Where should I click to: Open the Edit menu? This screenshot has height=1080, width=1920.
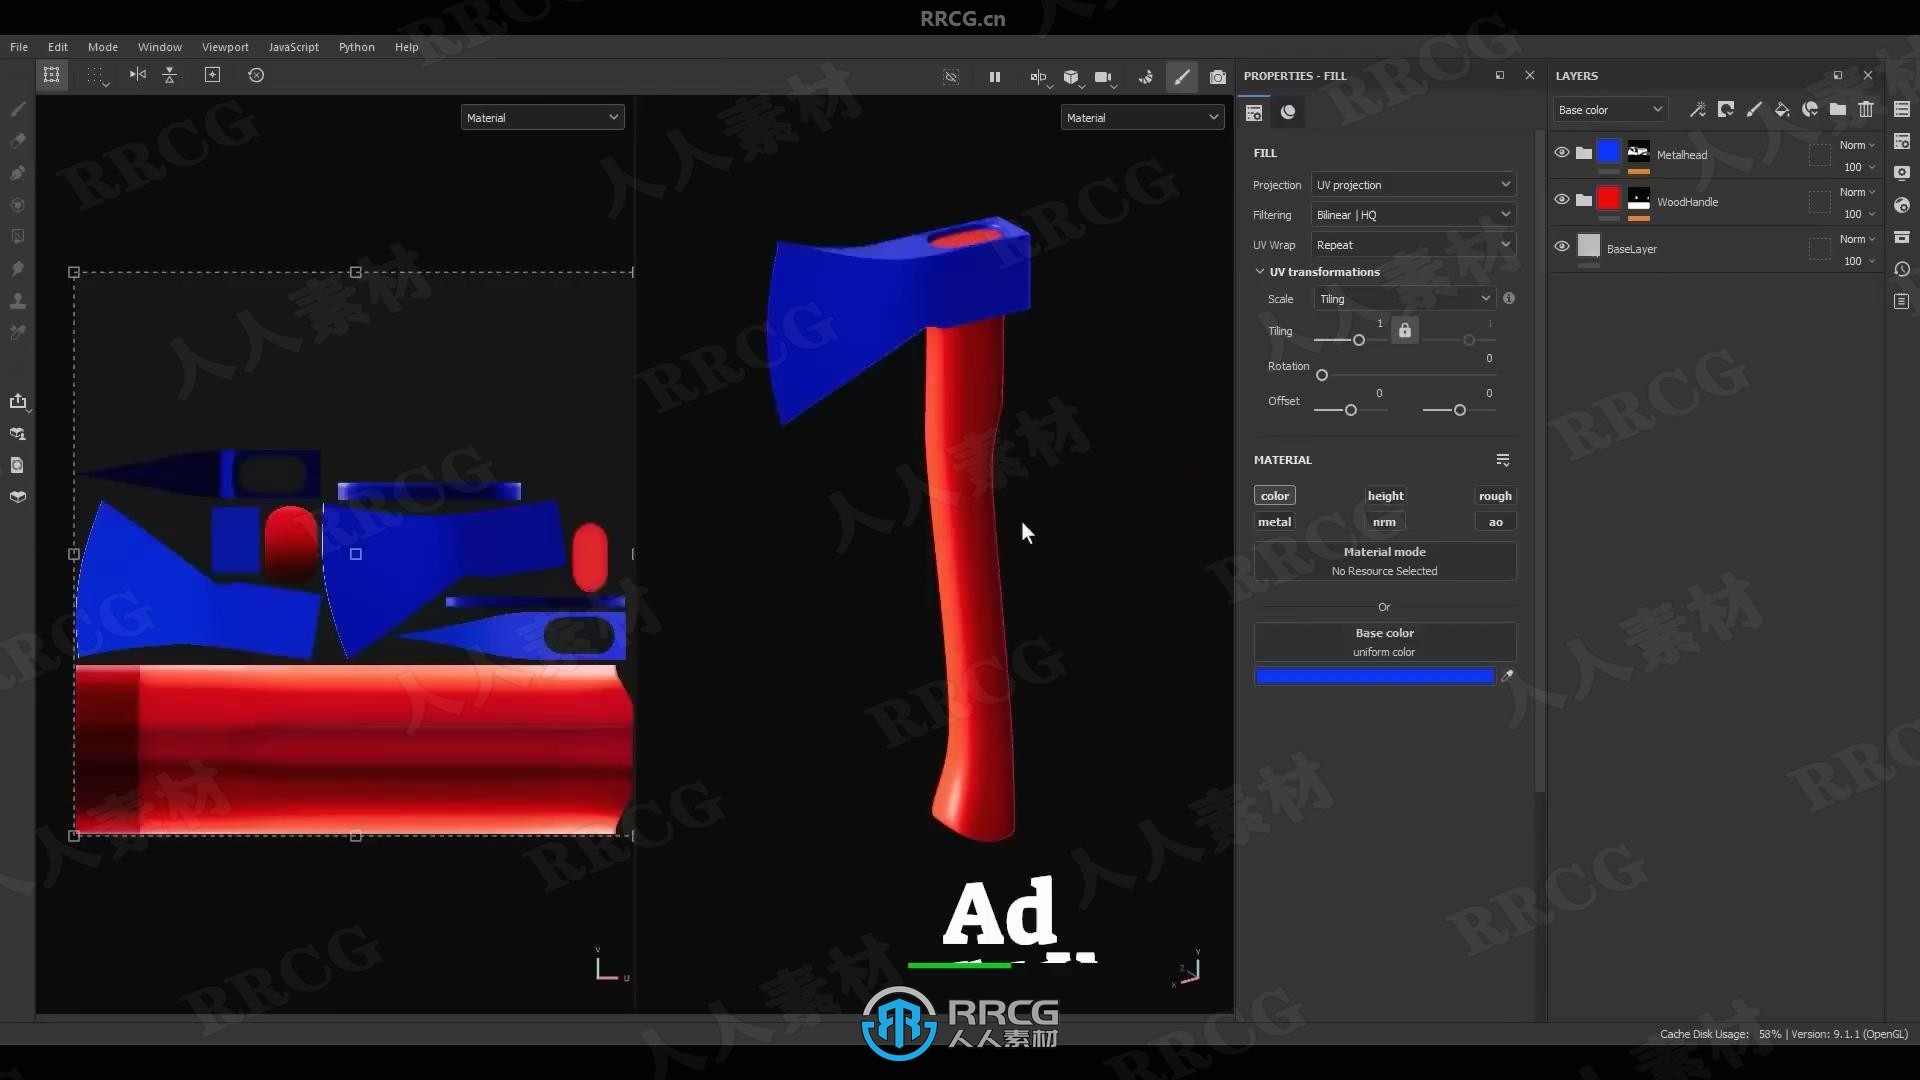pos(58,47)
